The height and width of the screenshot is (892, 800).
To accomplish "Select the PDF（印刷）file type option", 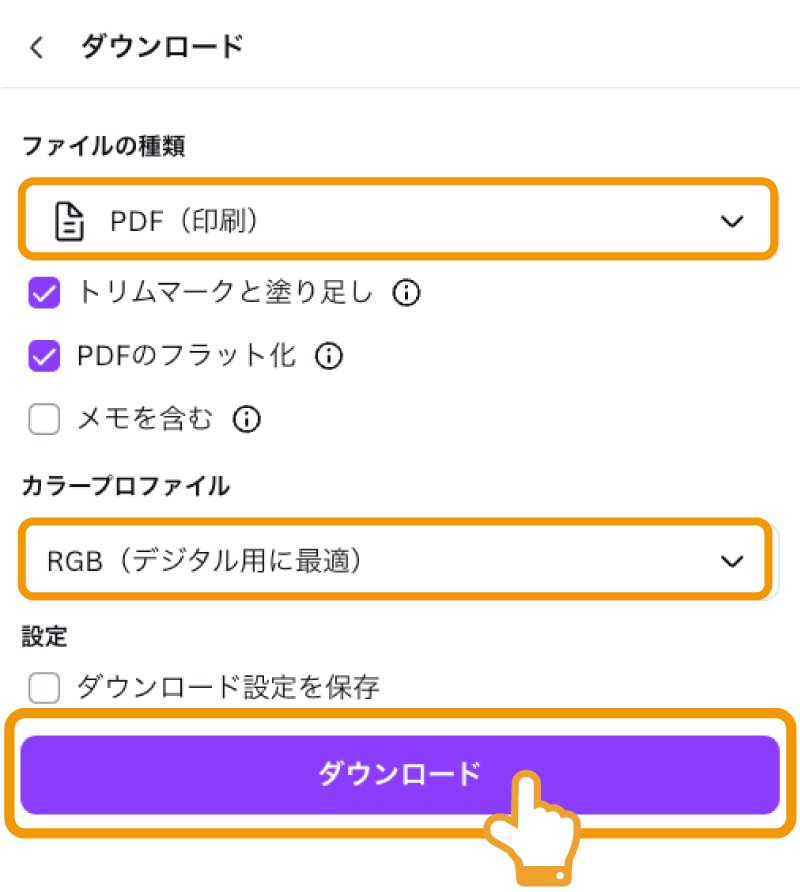I will coord(180,221).
